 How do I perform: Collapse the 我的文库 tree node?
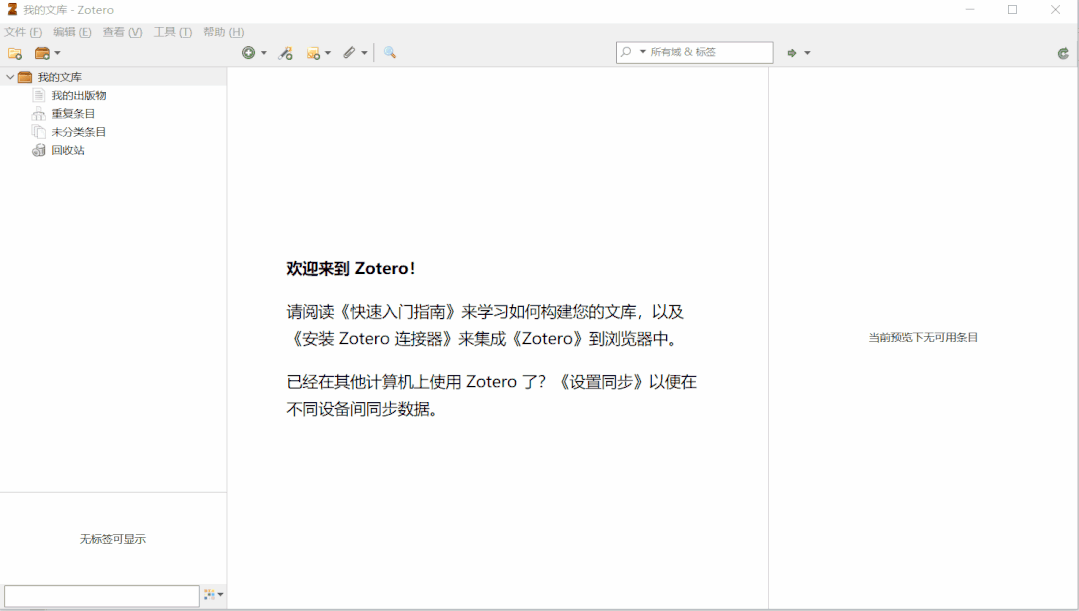tap(8, 76)
